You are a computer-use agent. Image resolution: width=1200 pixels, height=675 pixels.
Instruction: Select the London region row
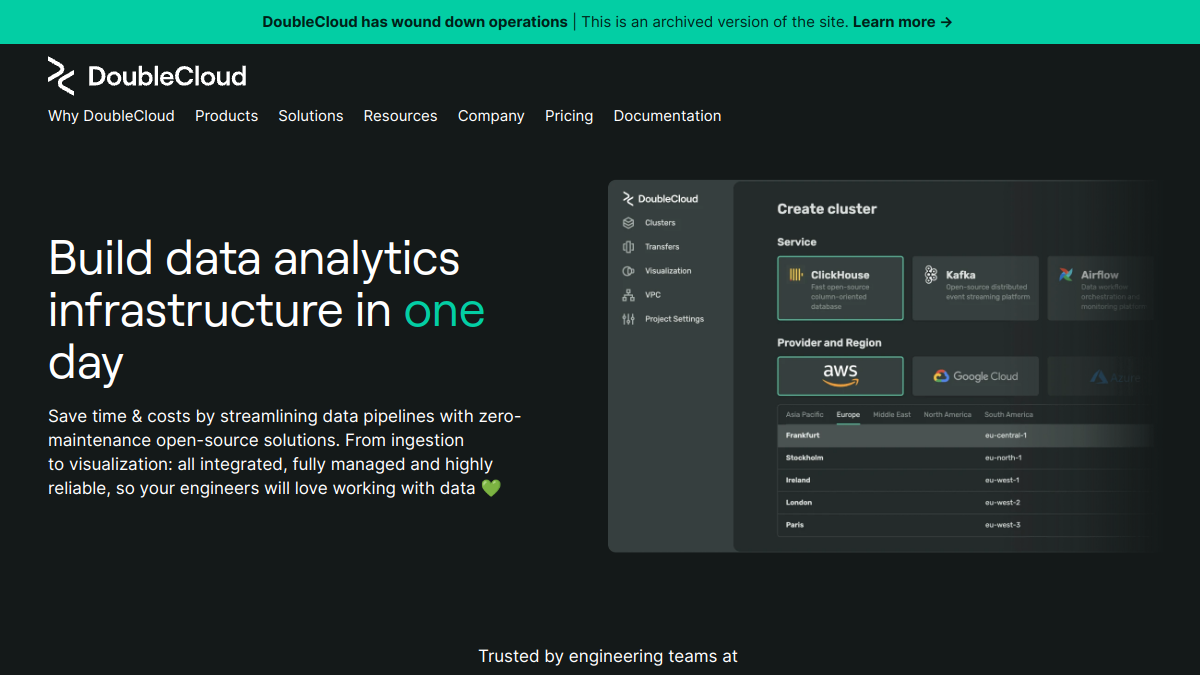[x=965, y=502]
